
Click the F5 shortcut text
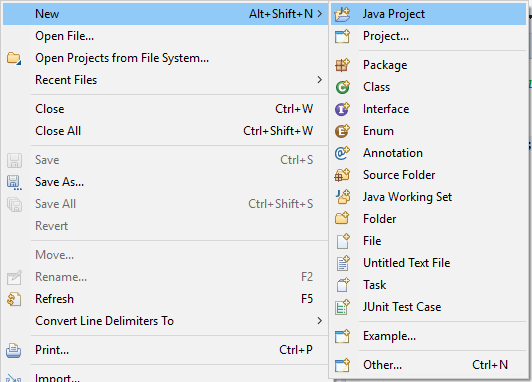pyautogui.click(x=307, y=299)
